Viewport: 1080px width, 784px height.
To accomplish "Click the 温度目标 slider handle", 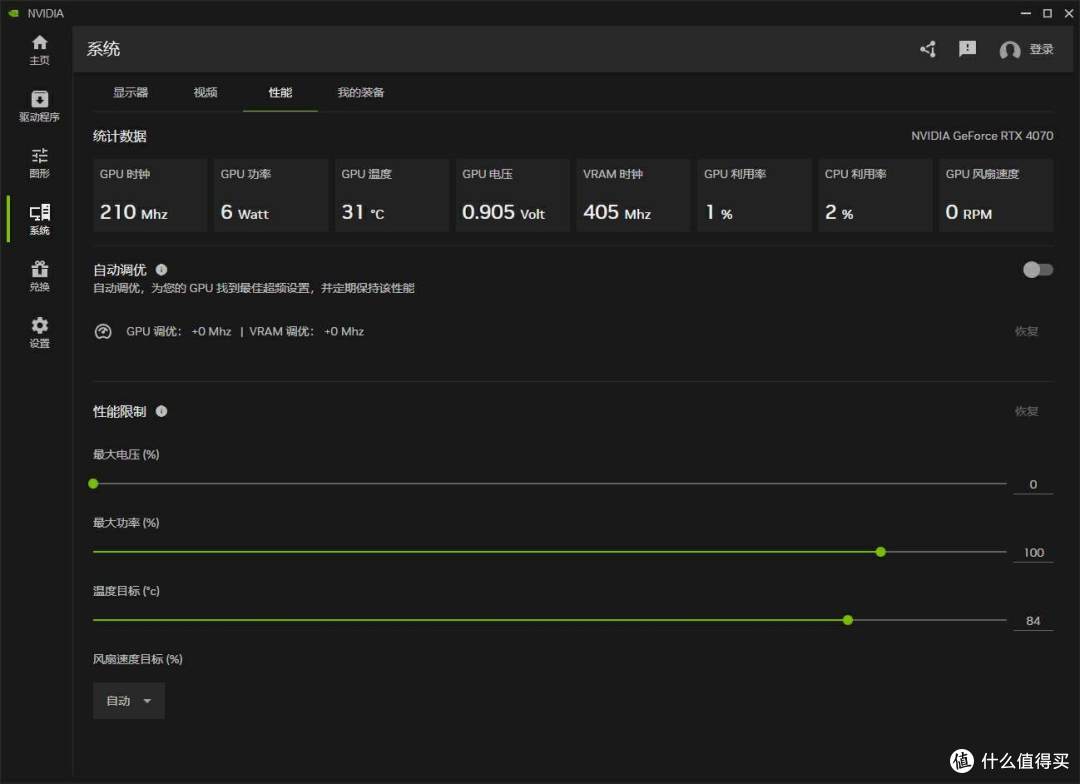I will (x=848, y=620).
